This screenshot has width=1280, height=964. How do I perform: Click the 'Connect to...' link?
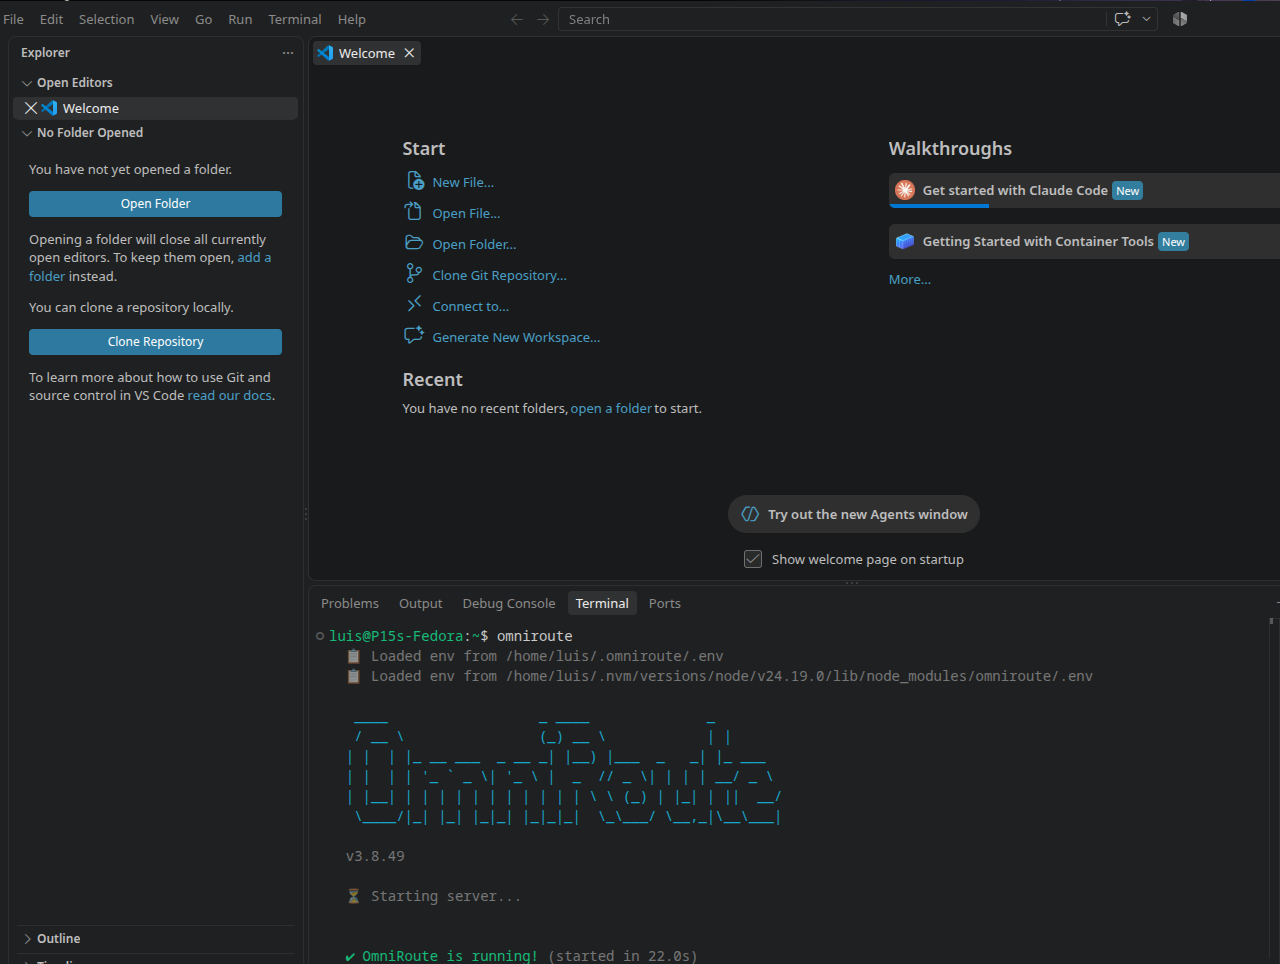pyautogui.click(x=471, y=306)
